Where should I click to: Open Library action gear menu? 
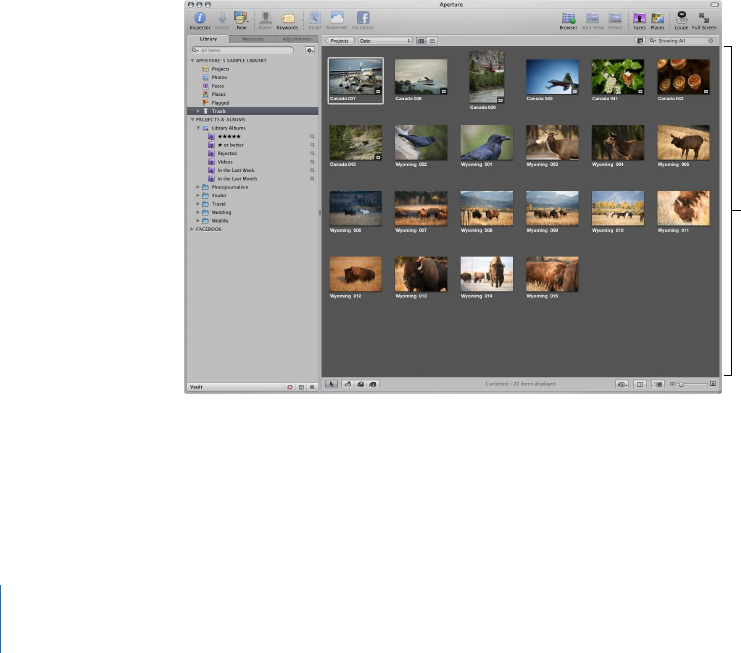(x=310, y=50)
